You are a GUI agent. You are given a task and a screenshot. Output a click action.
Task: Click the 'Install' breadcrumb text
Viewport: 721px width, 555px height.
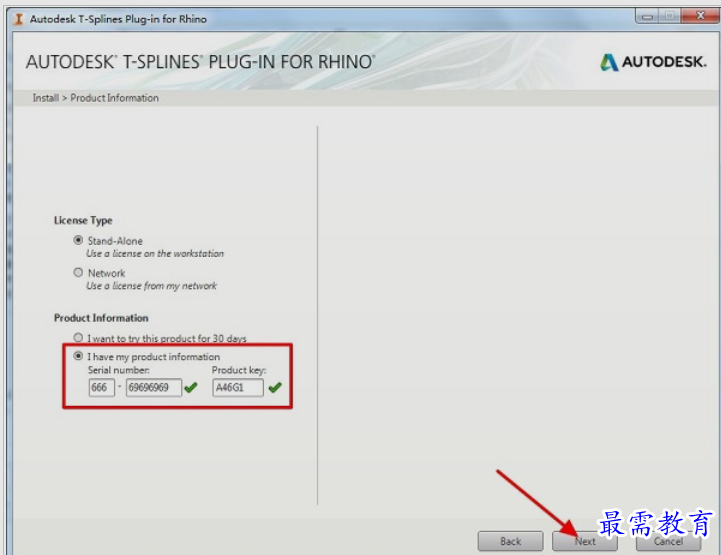tap(46, 98)
